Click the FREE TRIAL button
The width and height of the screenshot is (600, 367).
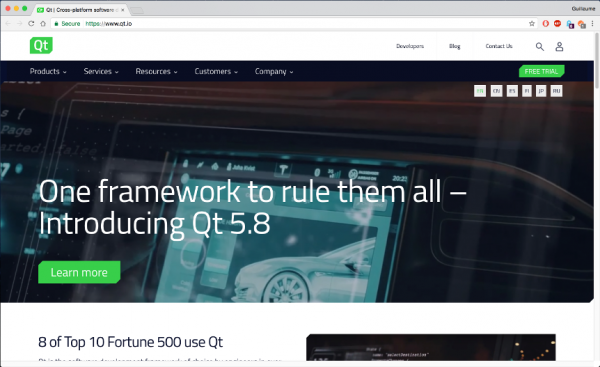coord(541,71)
